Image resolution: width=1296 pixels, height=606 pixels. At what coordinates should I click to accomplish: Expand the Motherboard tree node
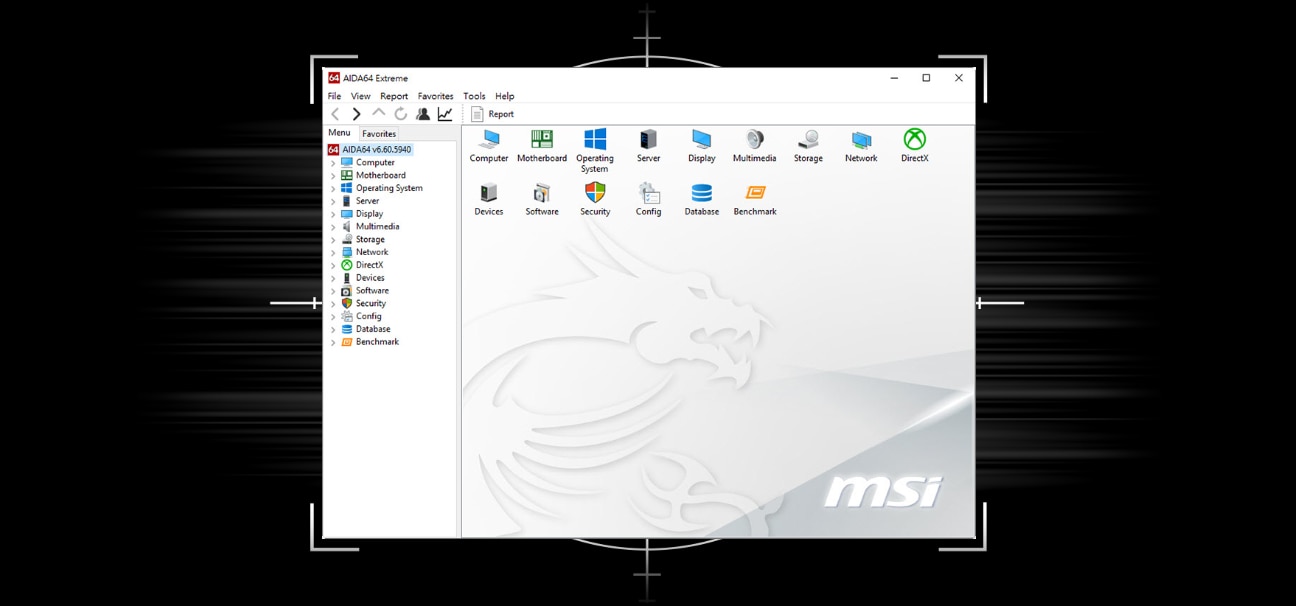pyautogui.click(x=334, y=176)
